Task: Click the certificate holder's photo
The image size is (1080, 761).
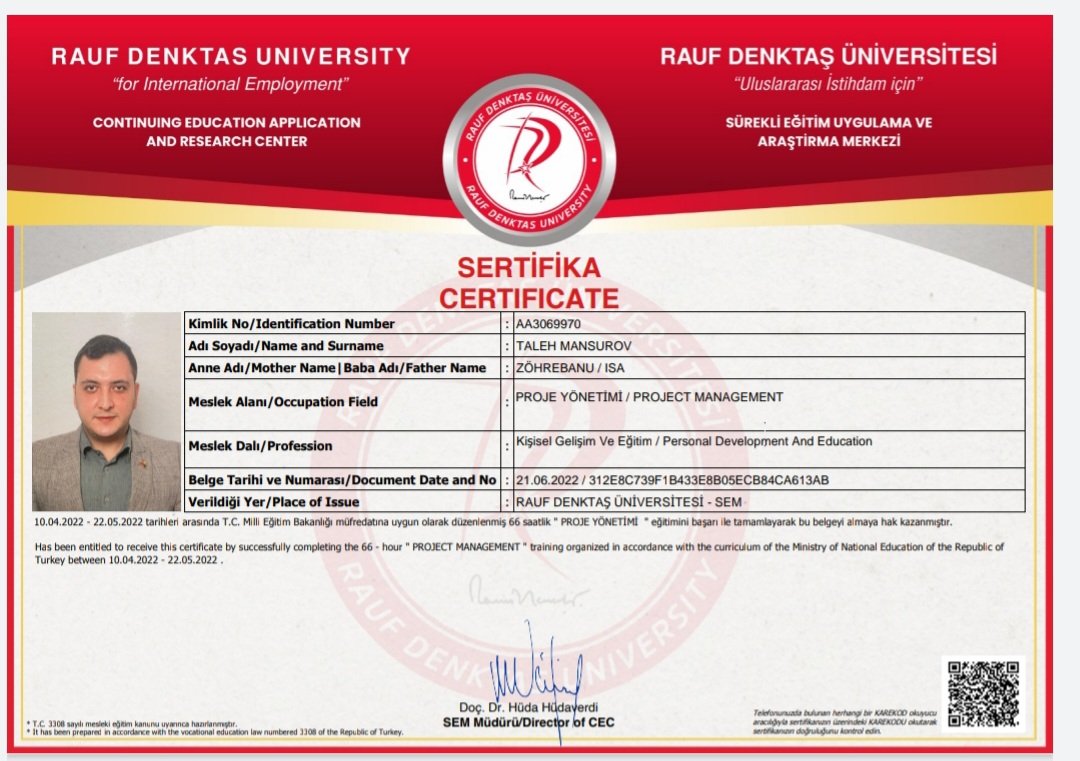Action: tap(106, 412)
